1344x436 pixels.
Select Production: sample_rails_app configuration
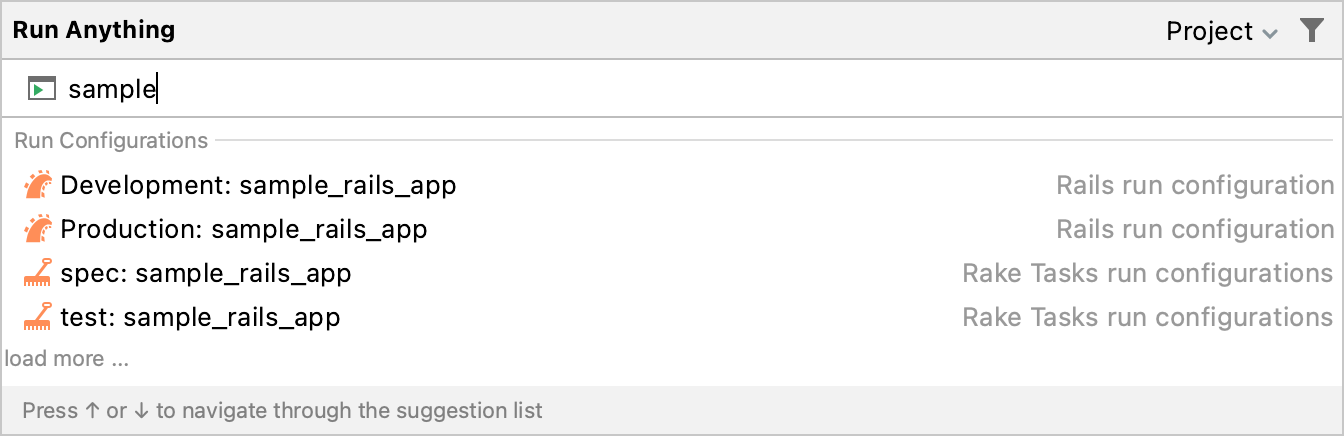click(244, 230)
